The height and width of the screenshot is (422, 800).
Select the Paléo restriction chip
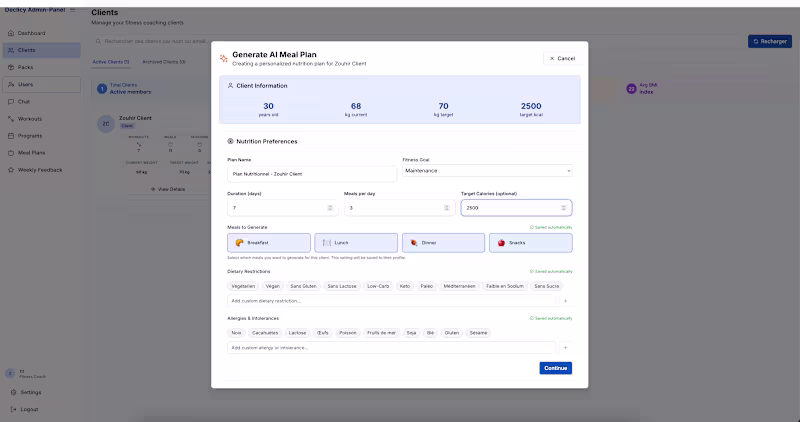(427, 286)
